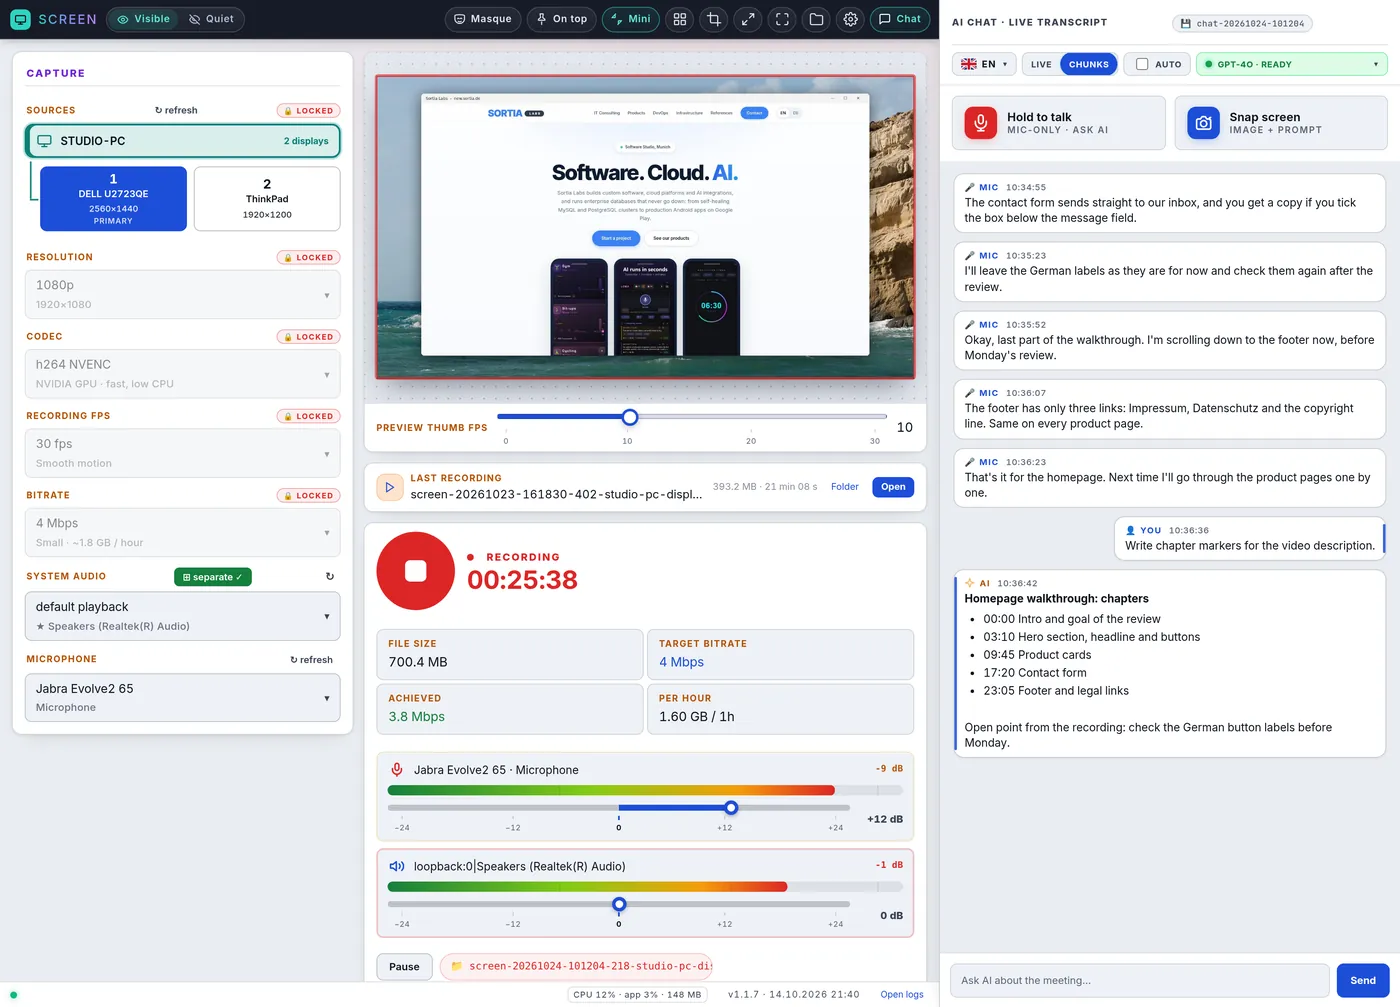Switch to Quiet mode
The width and height of the screenshot is (1400, 1007).
[x=211, y=19]
